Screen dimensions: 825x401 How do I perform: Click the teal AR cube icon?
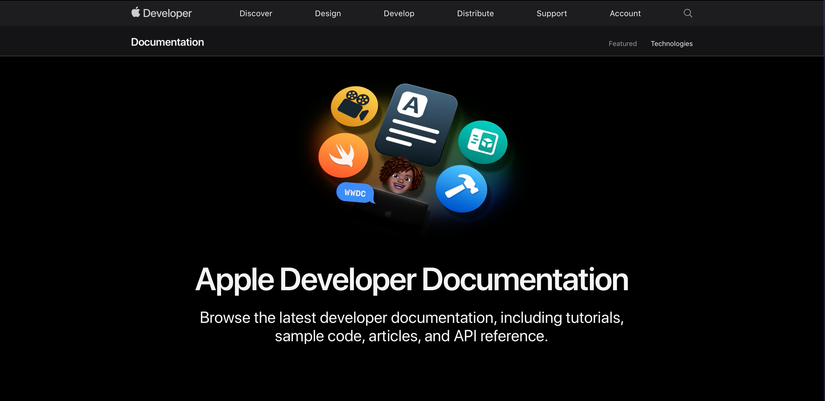[482, 142]
